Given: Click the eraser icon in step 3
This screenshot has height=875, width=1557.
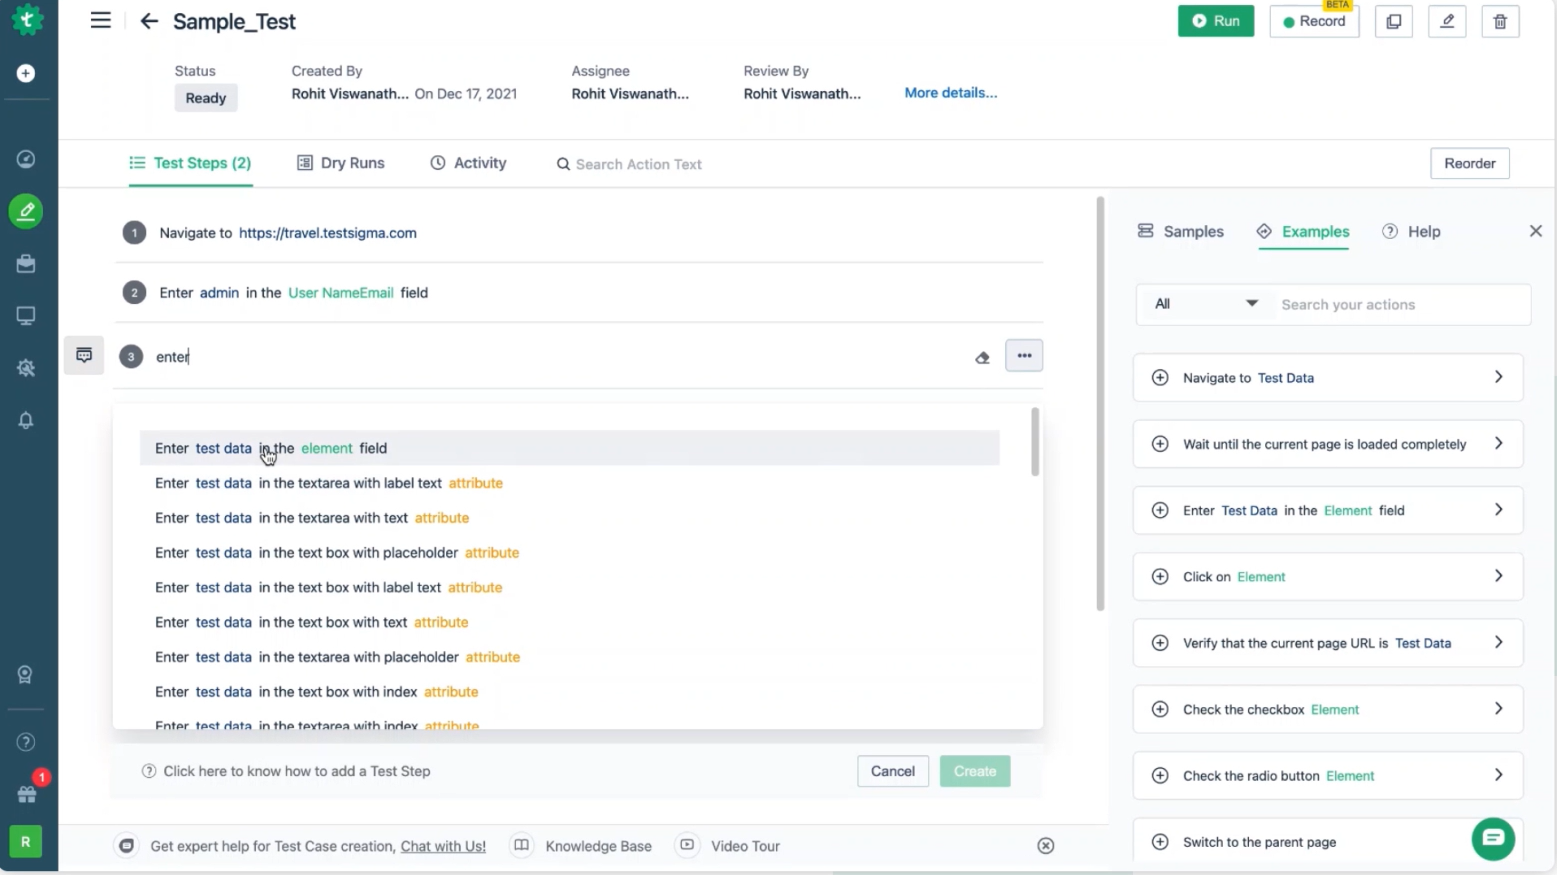Looking at the screenshot, I should [982, 357].
